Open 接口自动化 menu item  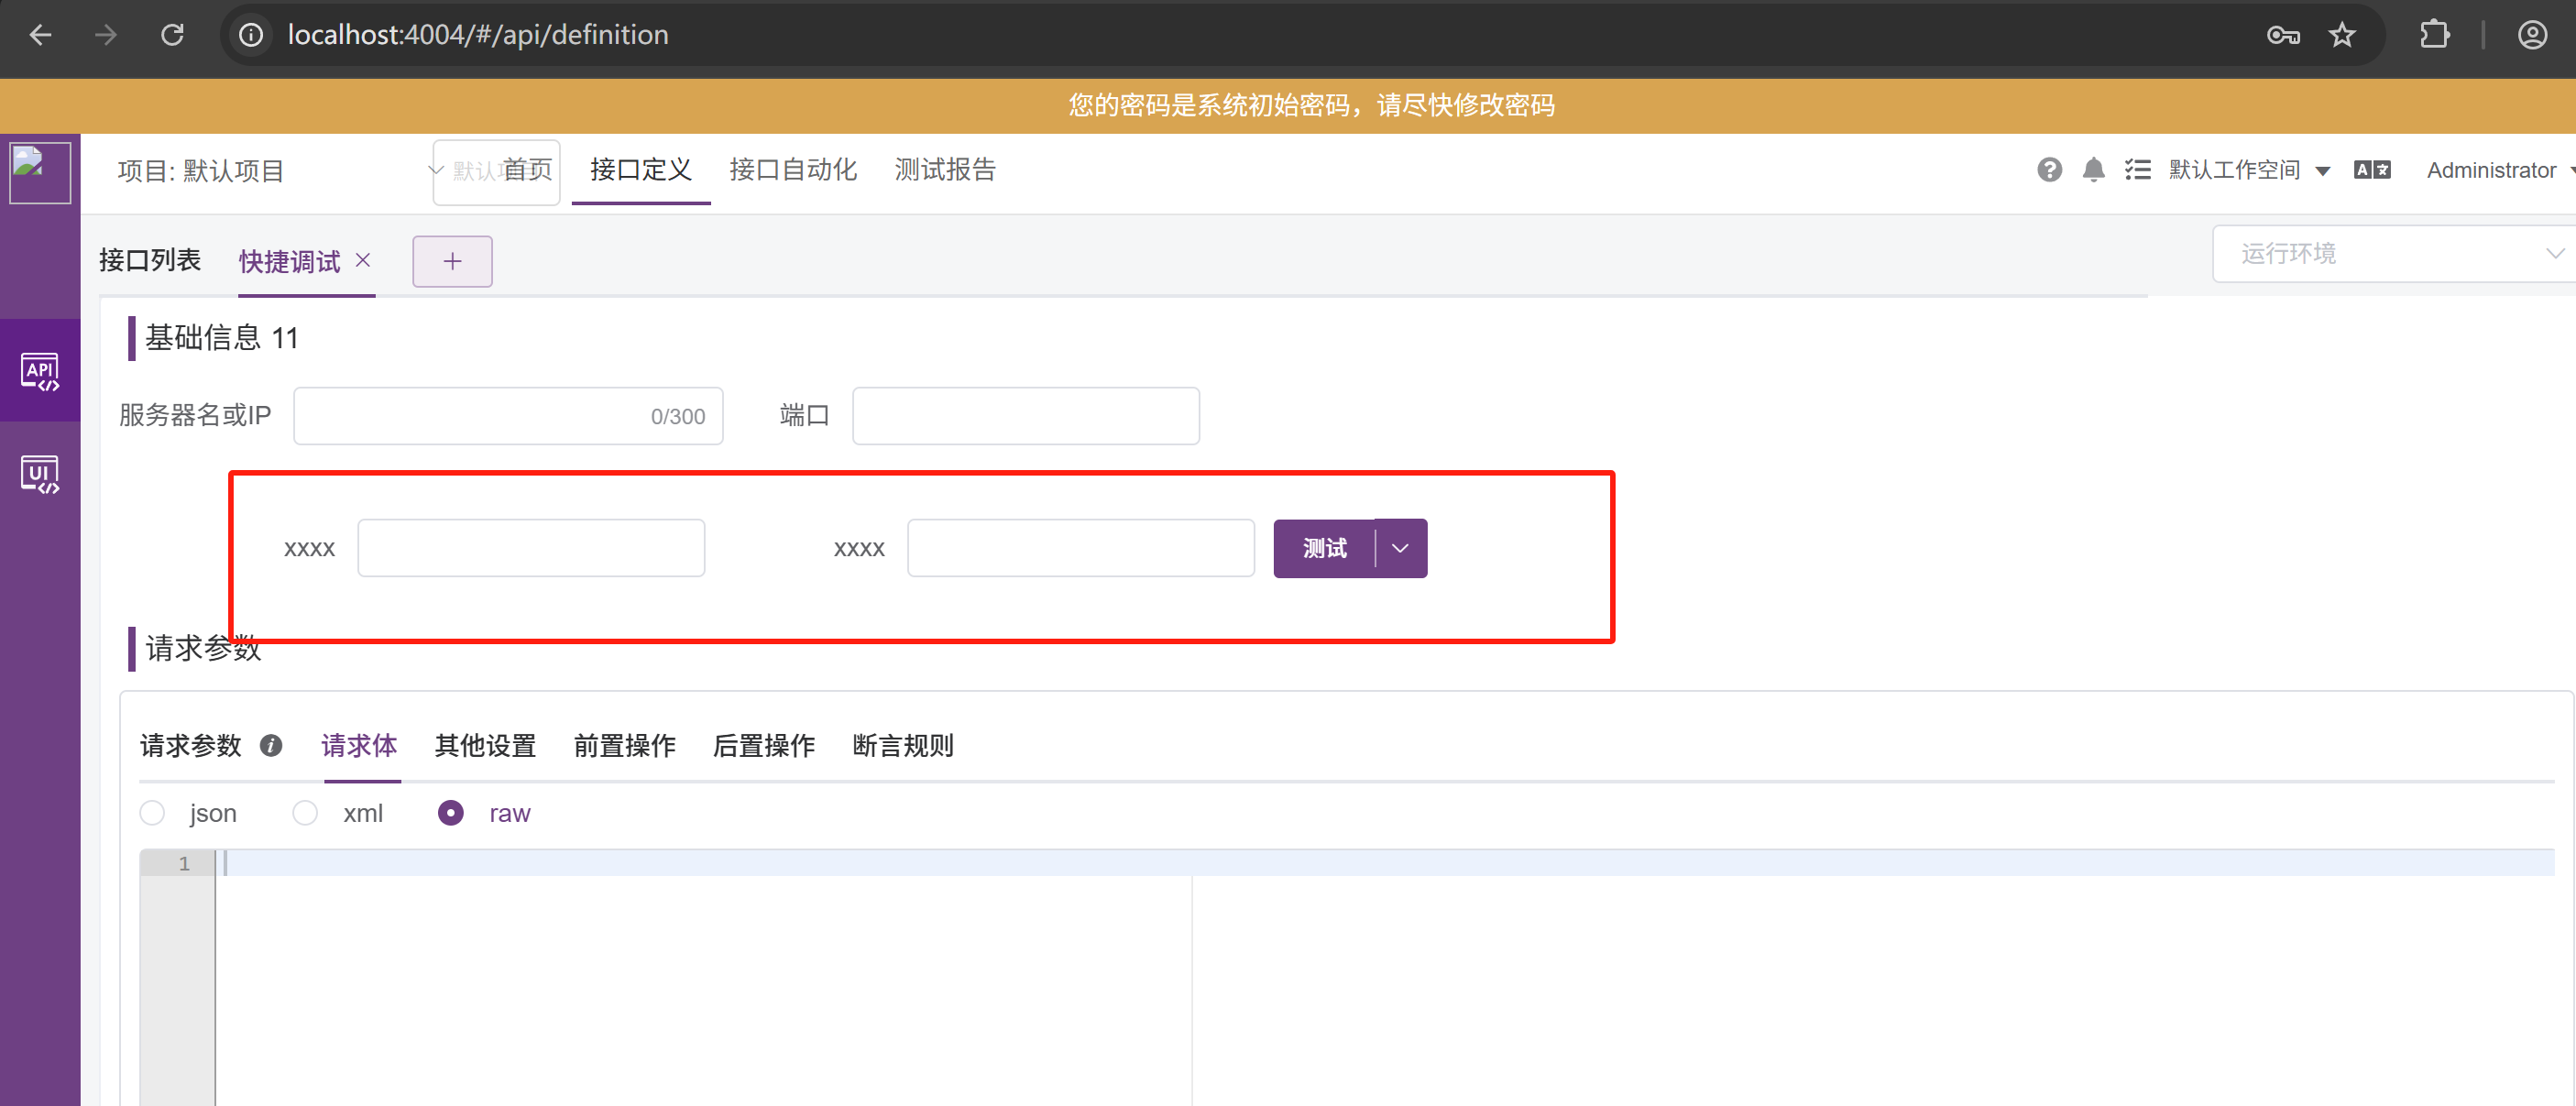tap(793, 170)
